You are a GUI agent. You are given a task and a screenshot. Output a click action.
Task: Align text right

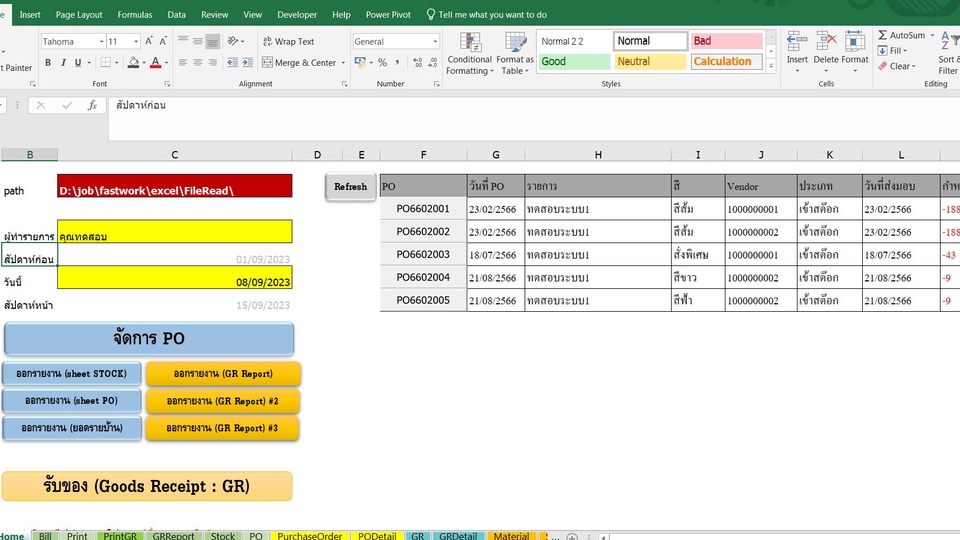[x=212, y=62]
